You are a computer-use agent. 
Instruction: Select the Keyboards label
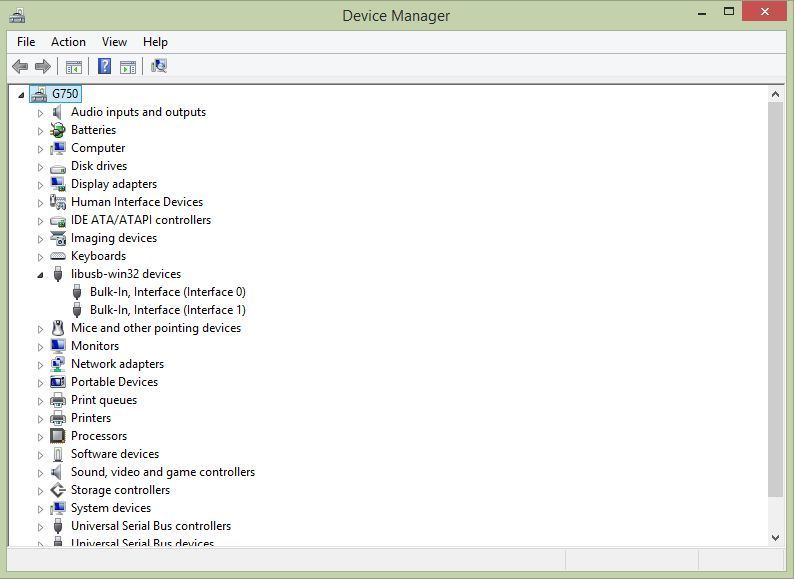[x=98, y=256]
